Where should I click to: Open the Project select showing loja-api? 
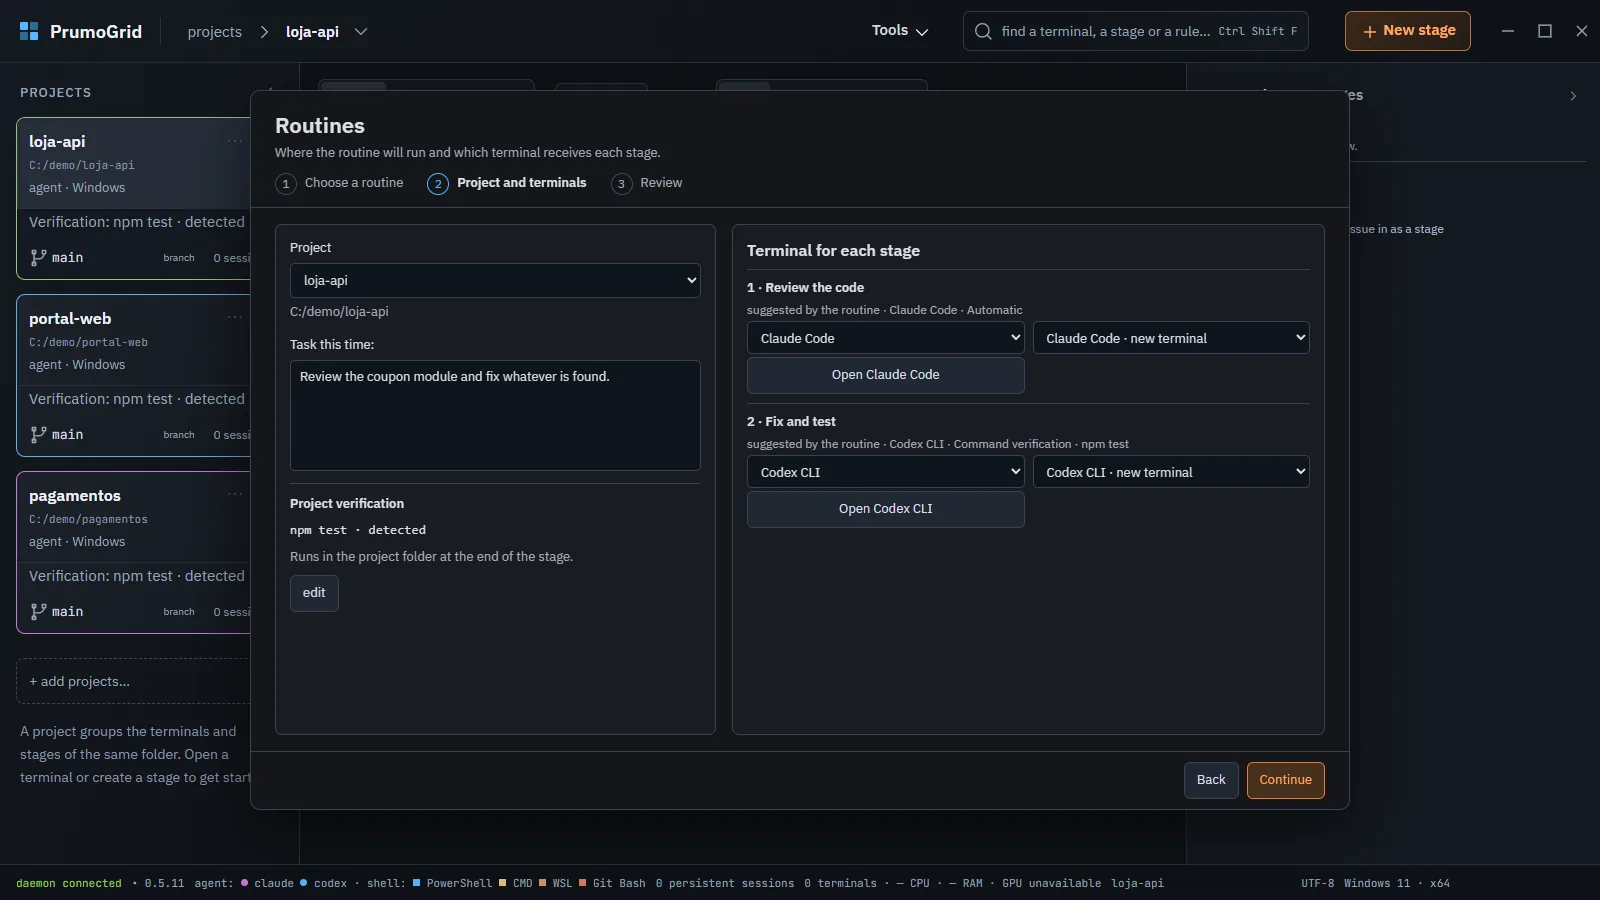pyautogui.click(x=495, y=280)
